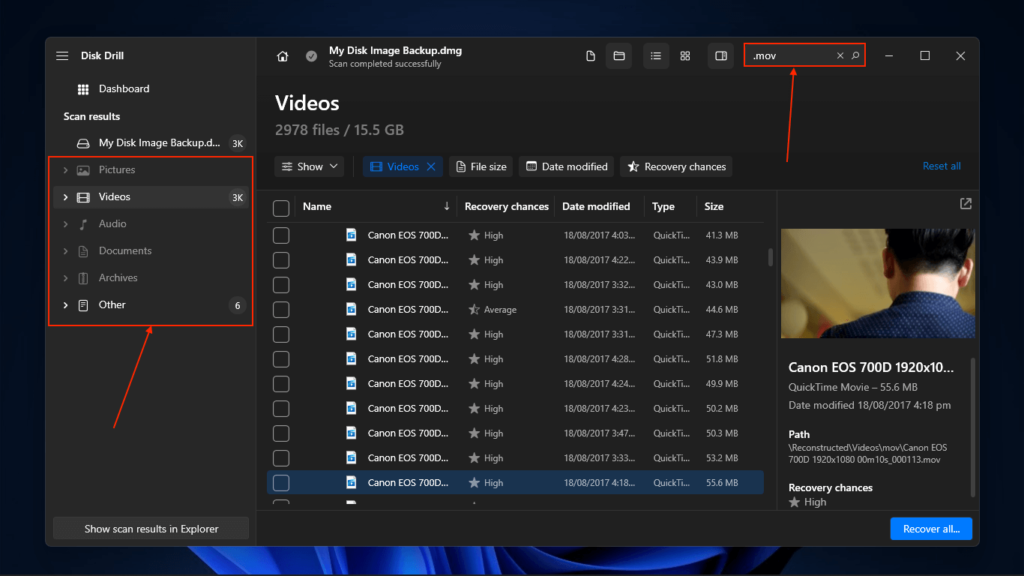
Task: Tick the checkbox for the 55.6 MB file
Action: pos(281,482)
